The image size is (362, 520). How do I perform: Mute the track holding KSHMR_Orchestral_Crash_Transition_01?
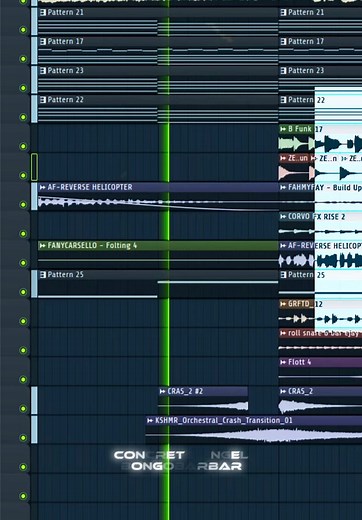[x=23, y=438]
